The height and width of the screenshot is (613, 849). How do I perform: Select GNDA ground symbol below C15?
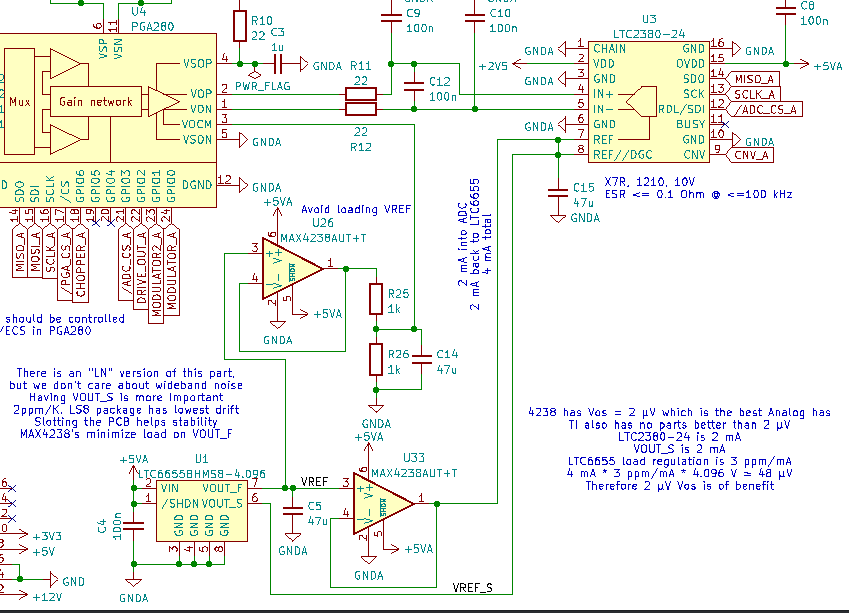coord(558,218)
